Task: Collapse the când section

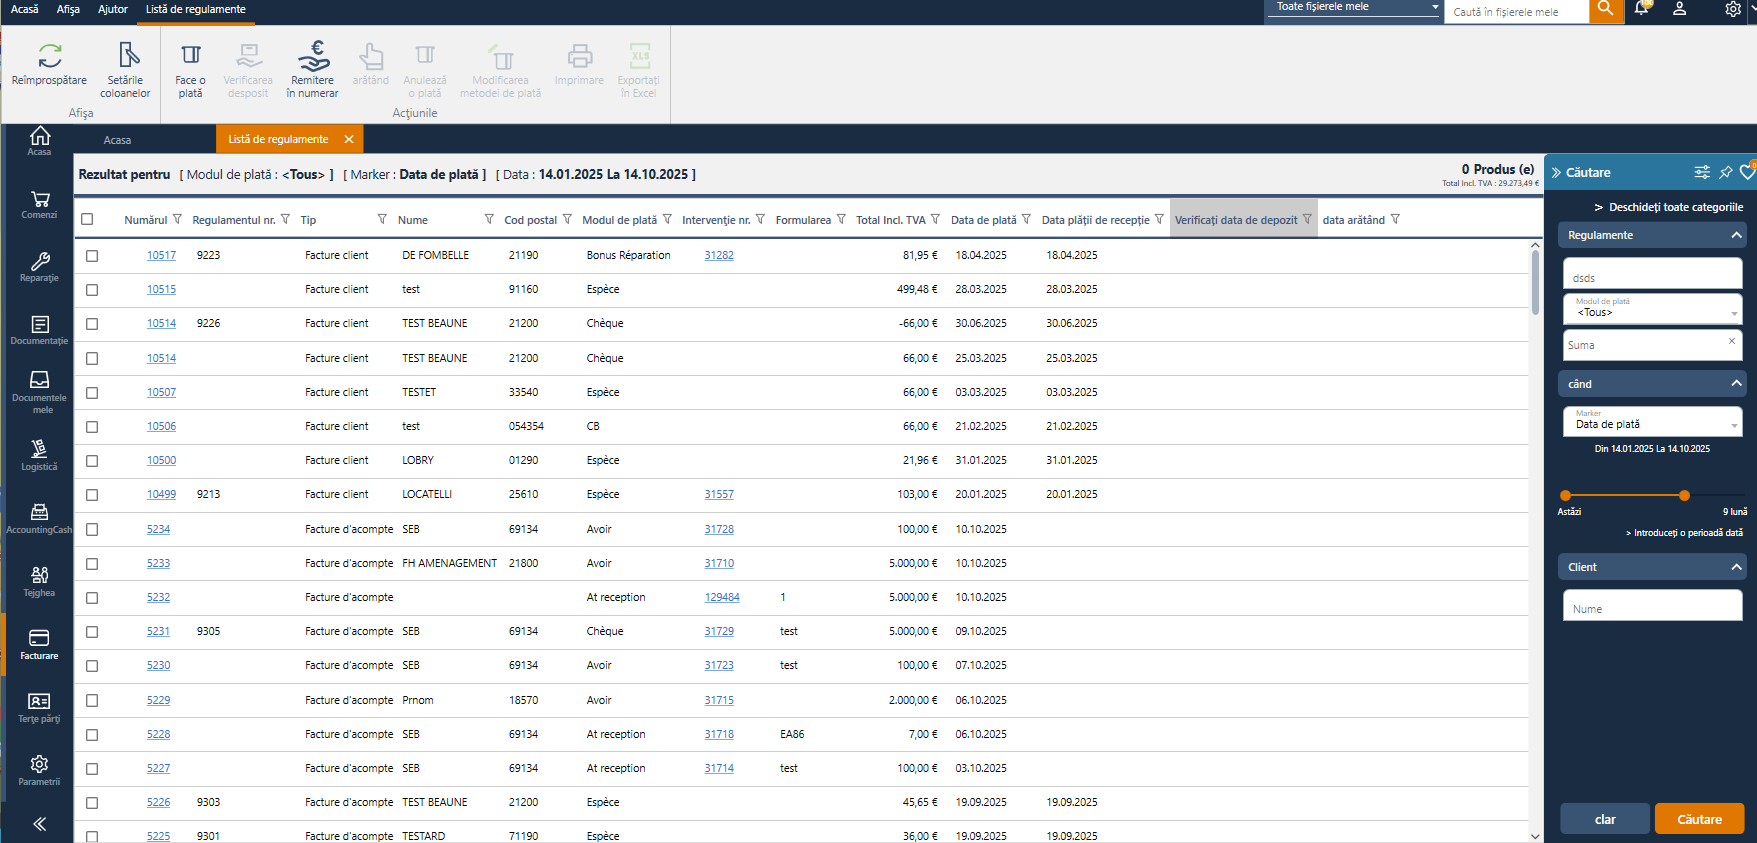Action: tap(1736, 384)
